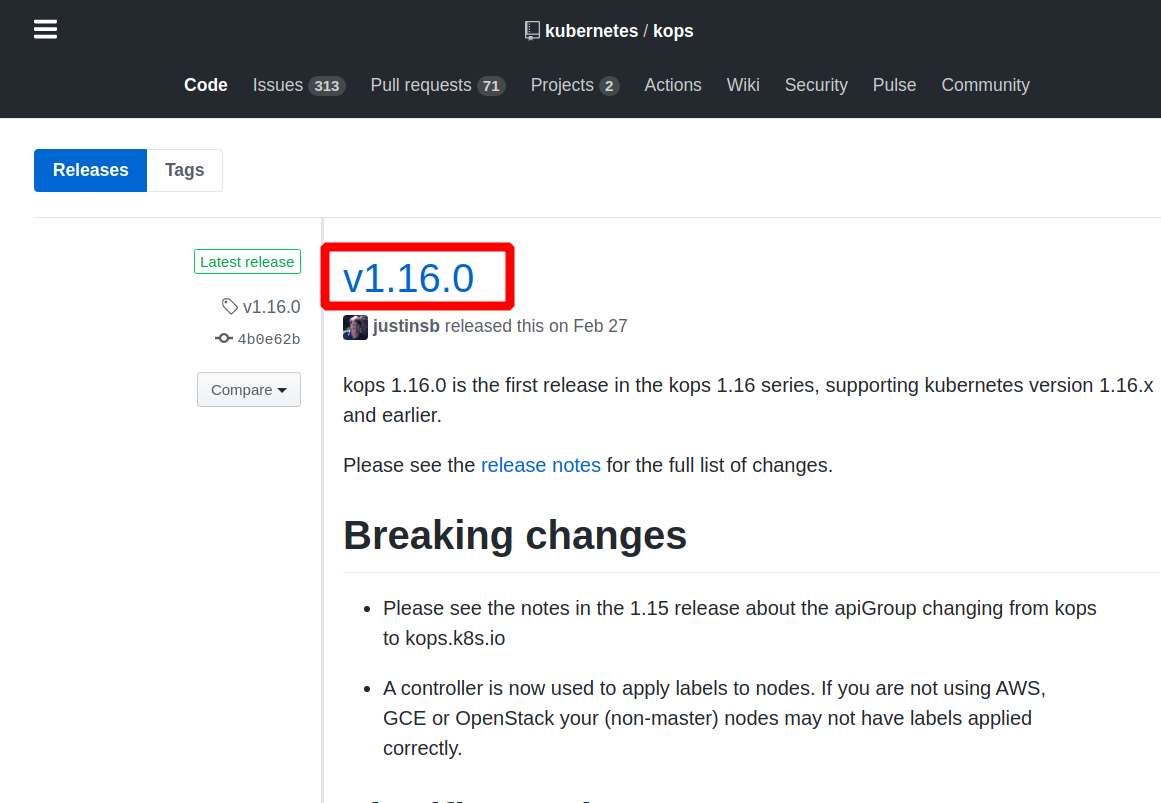The image size is (1161, 803).
Task: Switch to the Code tab
Action: 206,85
